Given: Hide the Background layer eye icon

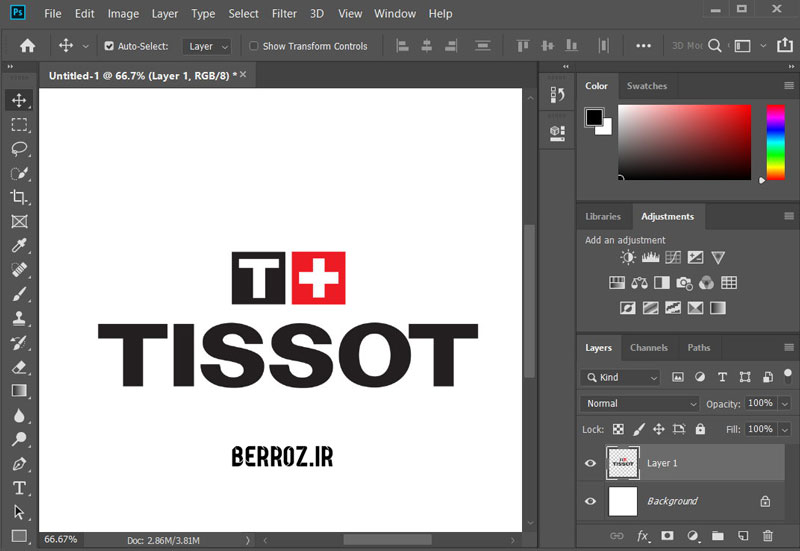Looking at the screenshot, I should point(591,501).
